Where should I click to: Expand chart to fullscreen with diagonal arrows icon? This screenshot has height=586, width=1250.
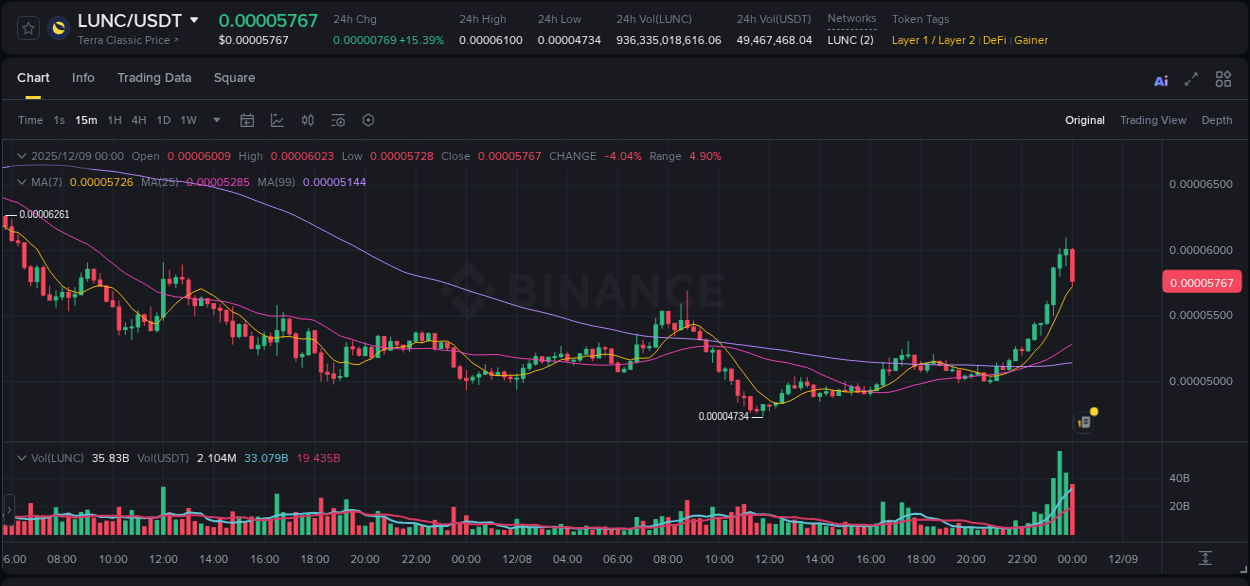(x=1191, y=79)
